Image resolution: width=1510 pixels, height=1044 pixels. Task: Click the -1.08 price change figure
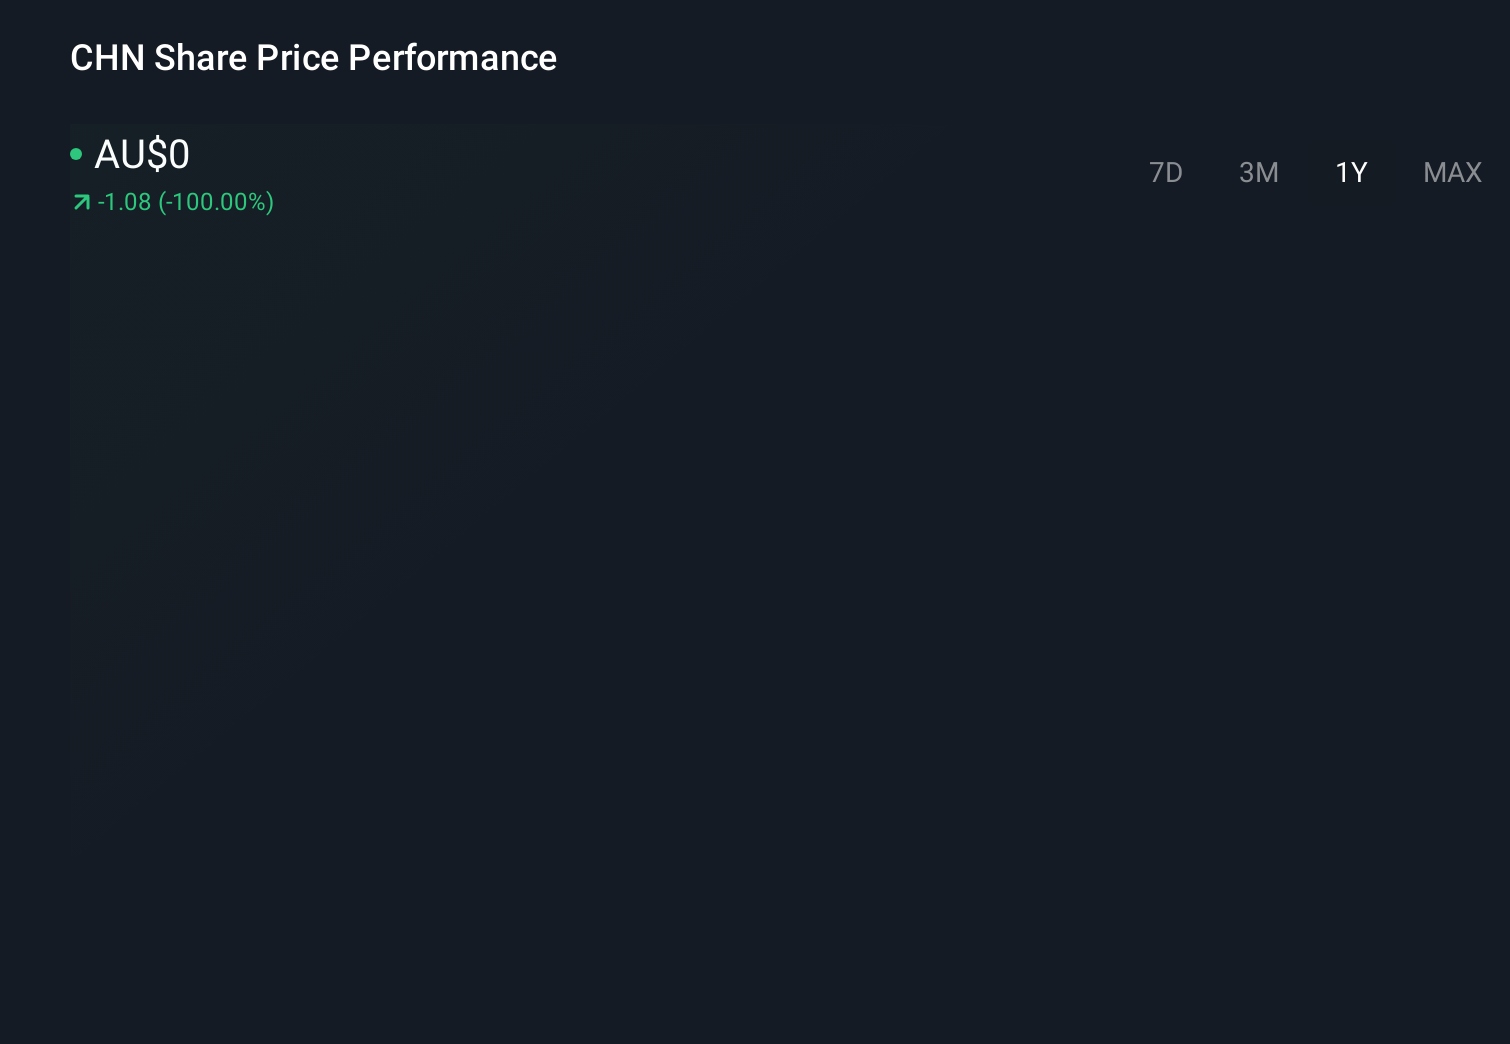(x=124, y=202)
